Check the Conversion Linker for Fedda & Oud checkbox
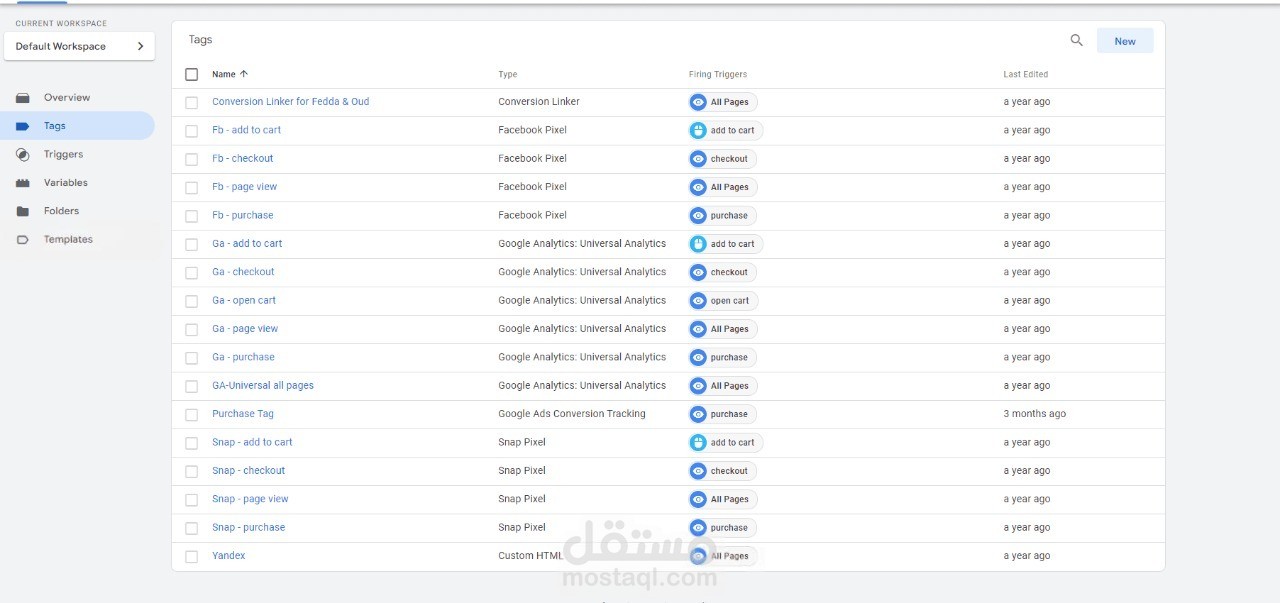Image resolution: width=1280 pixels, height=603 pixels. 192,102
